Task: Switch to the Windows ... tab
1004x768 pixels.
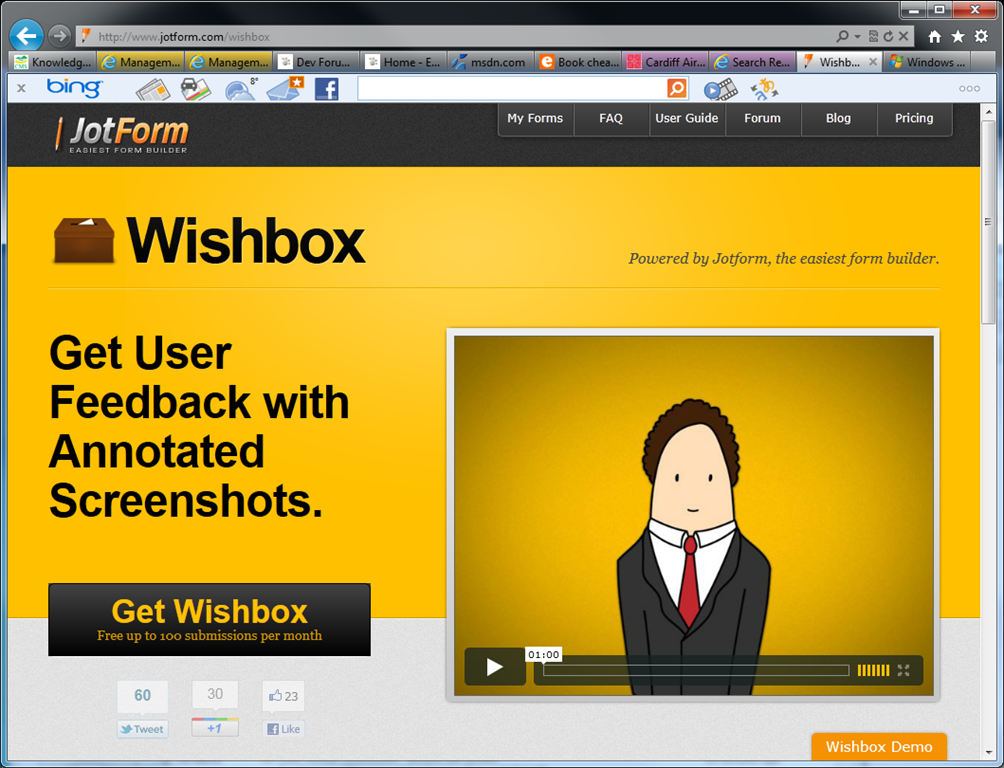Action: (928, 62)
